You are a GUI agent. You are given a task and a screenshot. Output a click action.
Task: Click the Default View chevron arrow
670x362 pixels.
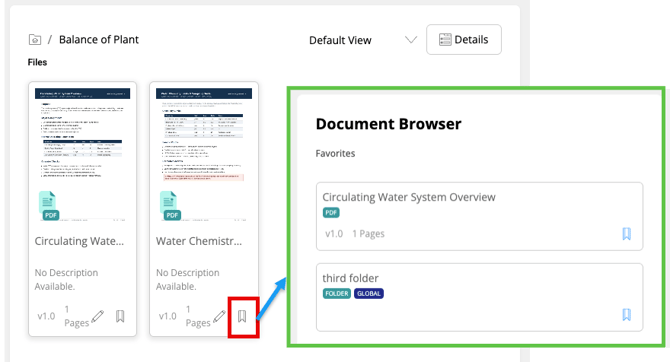411,40
